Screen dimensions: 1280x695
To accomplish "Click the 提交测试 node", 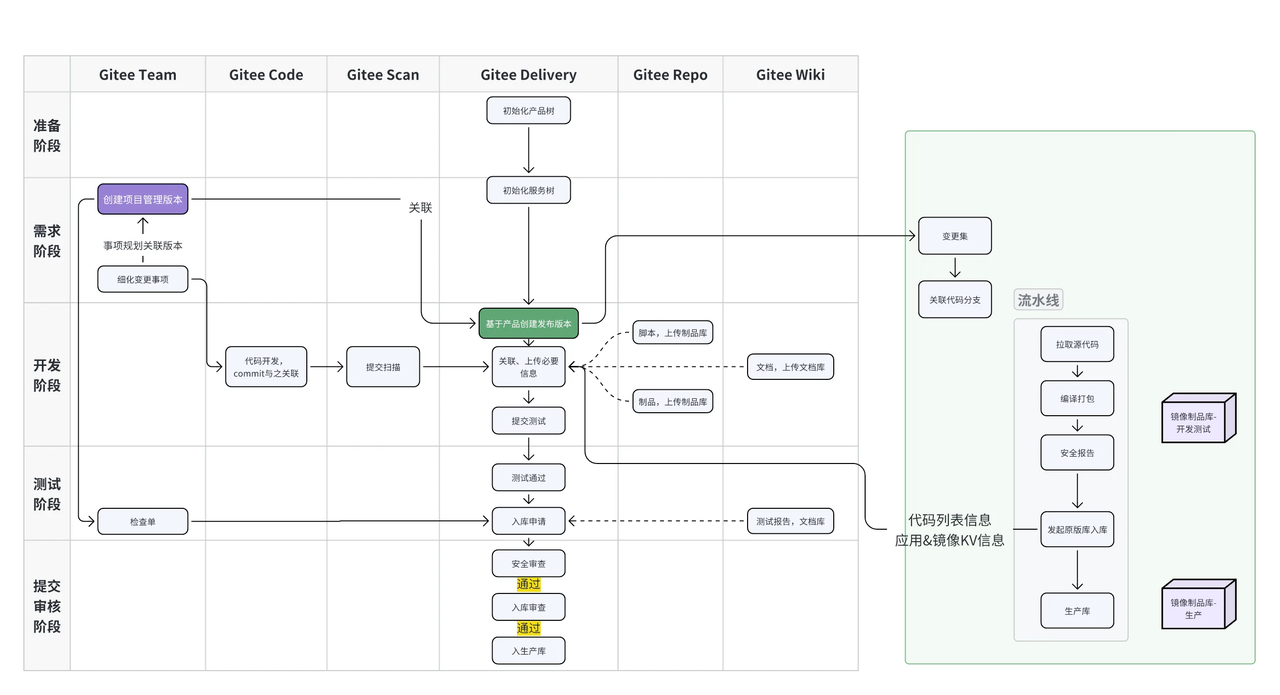I will (x=528, y=421).
